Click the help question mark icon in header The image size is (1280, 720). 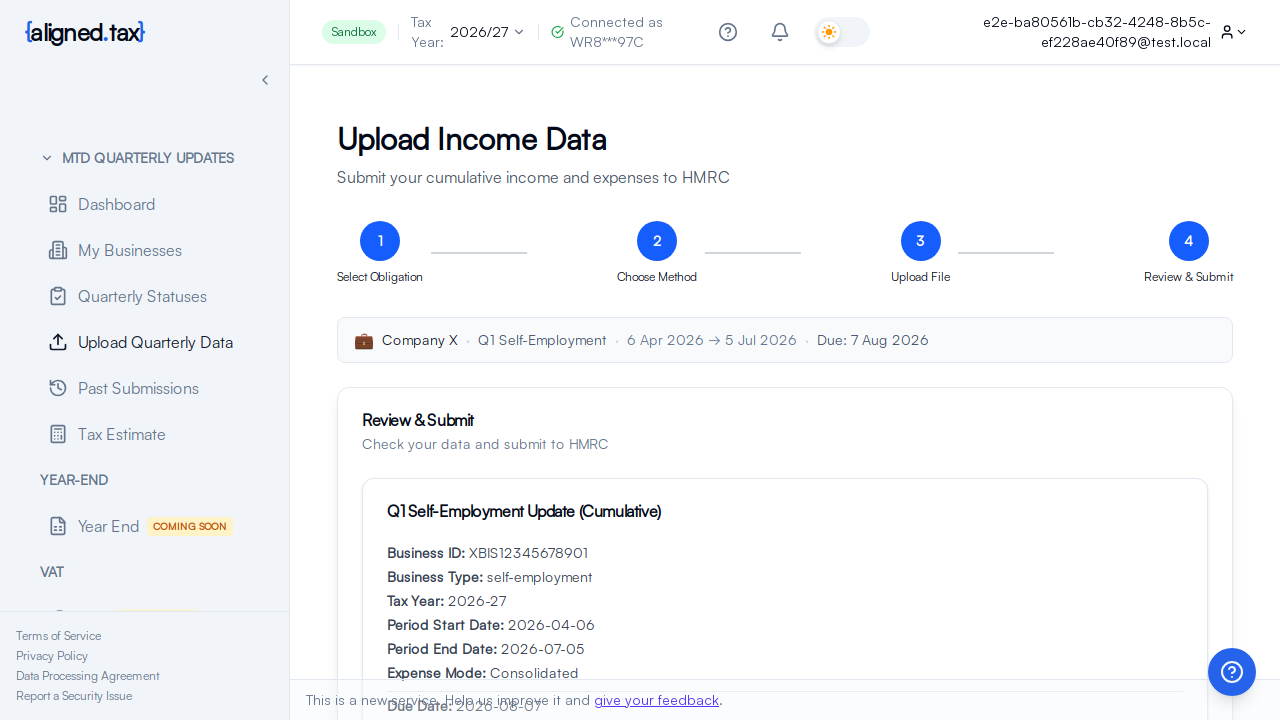[x=728, y=32]
